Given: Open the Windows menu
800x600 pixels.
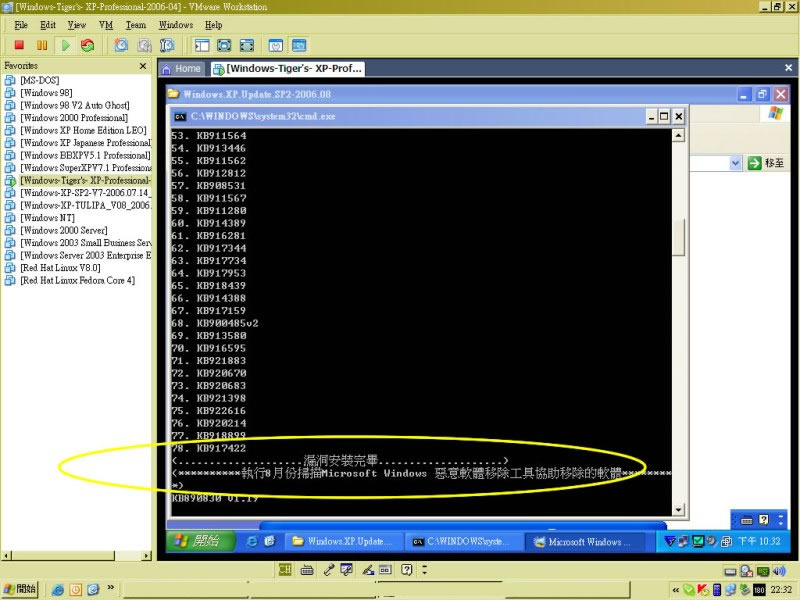Looking at the screenshot, I should pyautogui.click(x=176, y=25).
